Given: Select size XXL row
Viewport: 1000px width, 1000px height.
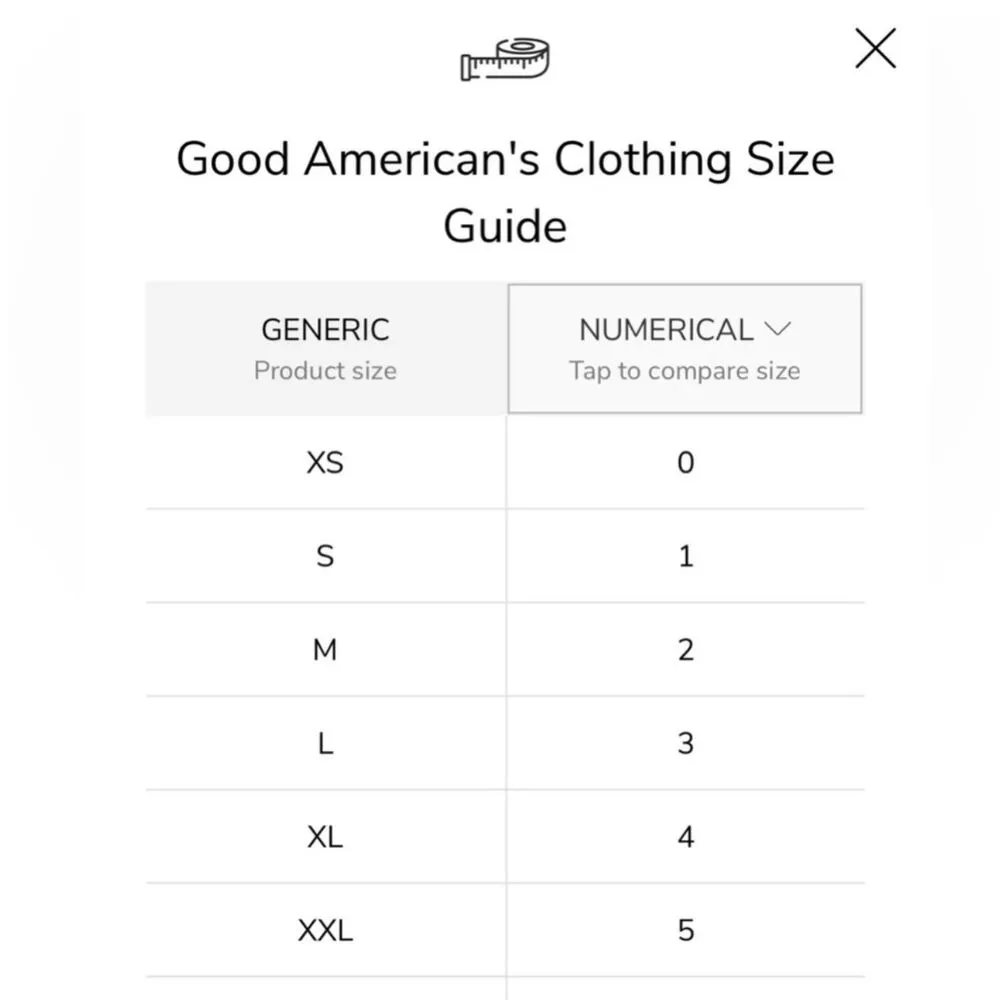Looking at the screenshot, I should pyautogui.click(x=324, y=930).
